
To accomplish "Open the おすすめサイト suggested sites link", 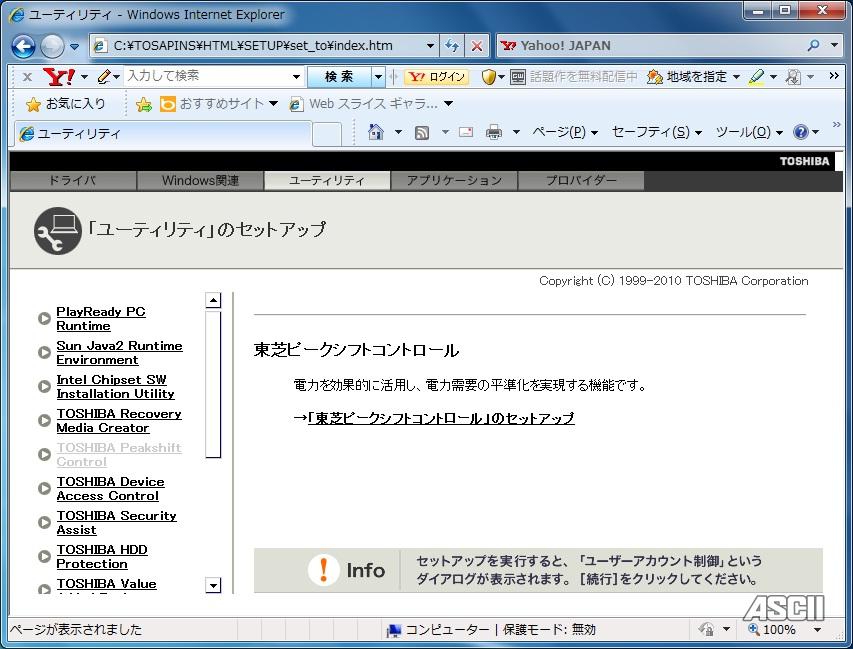I will tap(219, 103).
